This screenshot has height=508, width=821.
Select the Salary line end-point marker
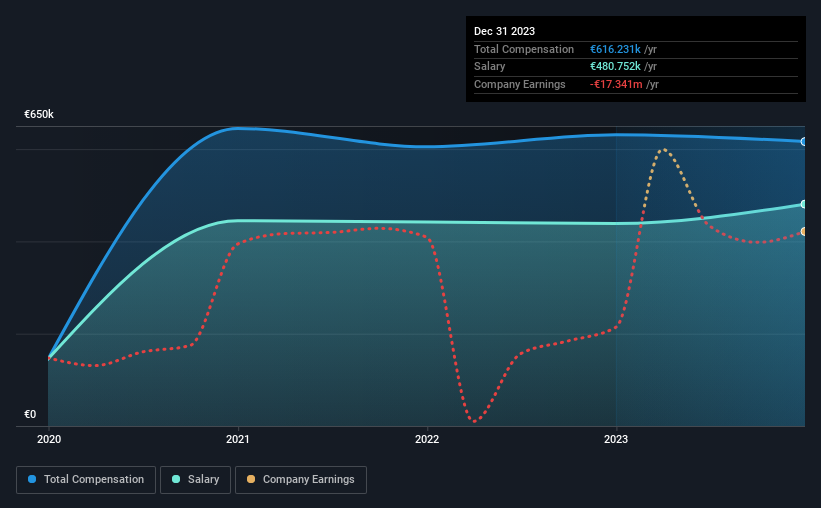tap(804, 204)
